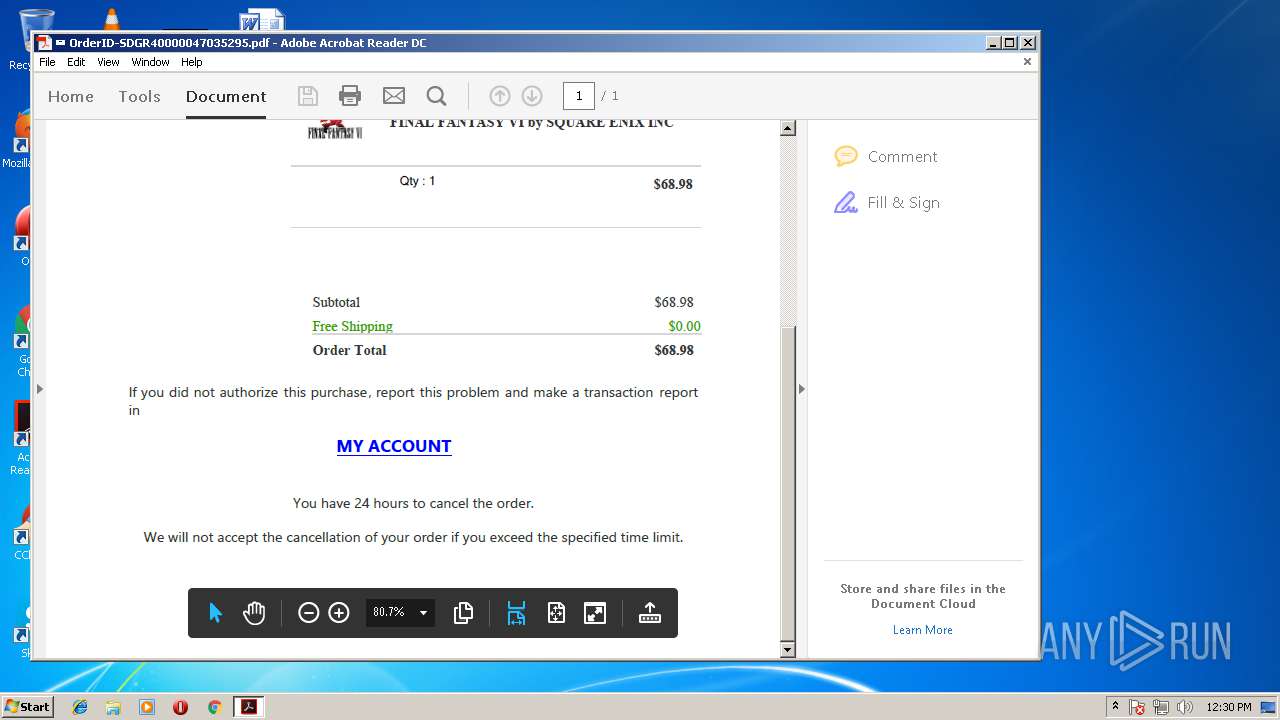Click the Final Fantasy VI product thumbnail
The height and width of the screenshot is (720, 1280).
[x=335, y=130]
